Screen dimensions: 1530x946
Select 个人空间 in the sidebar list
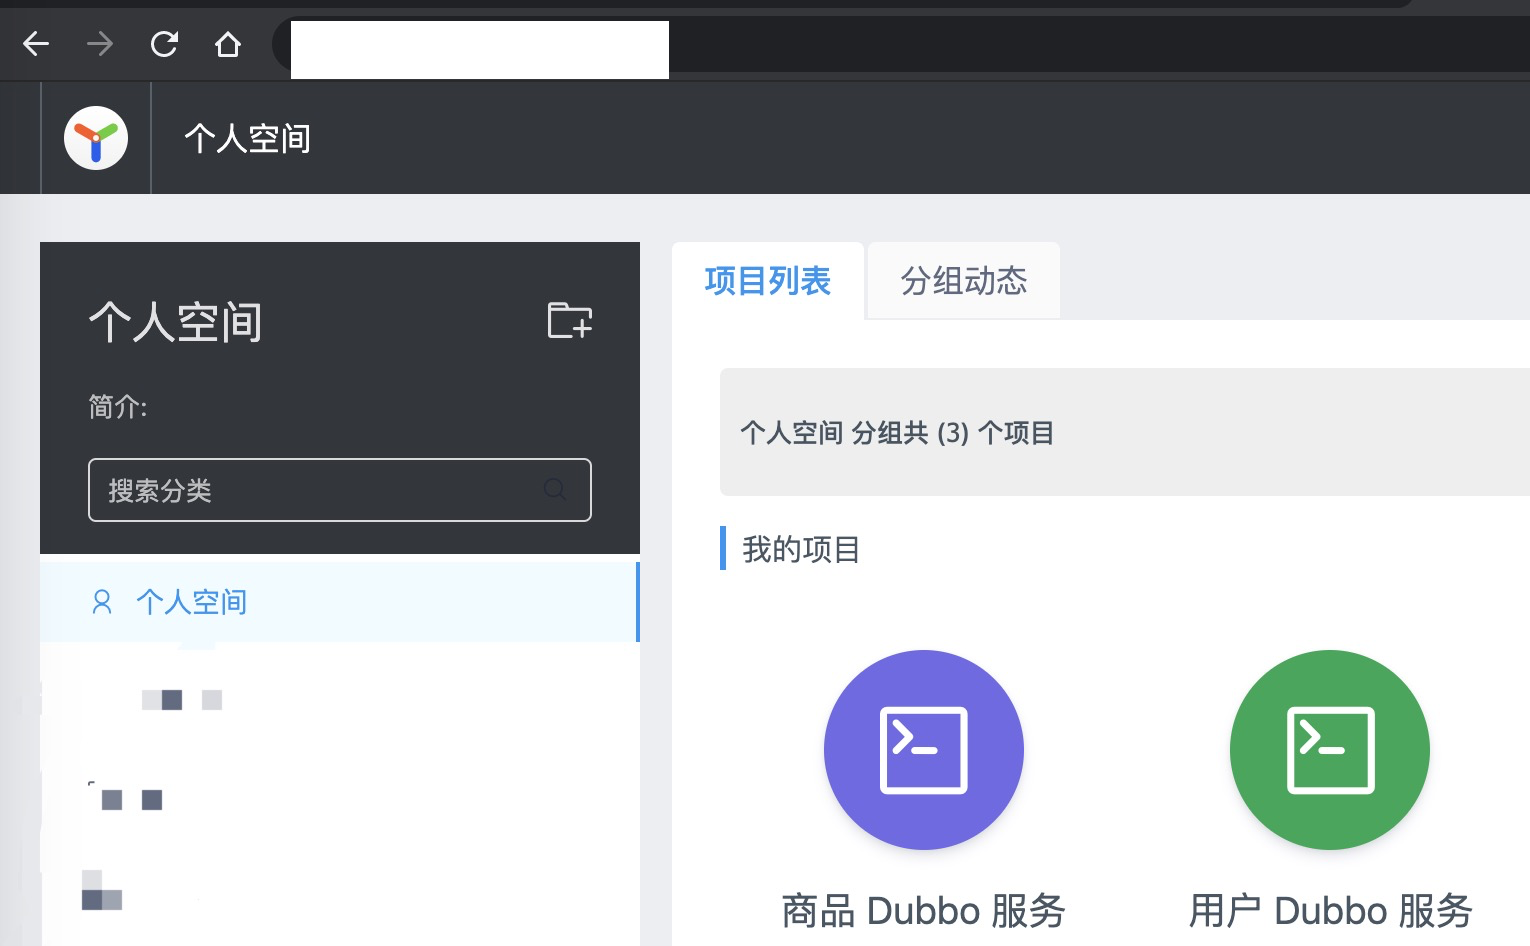[x=191, y=601]
